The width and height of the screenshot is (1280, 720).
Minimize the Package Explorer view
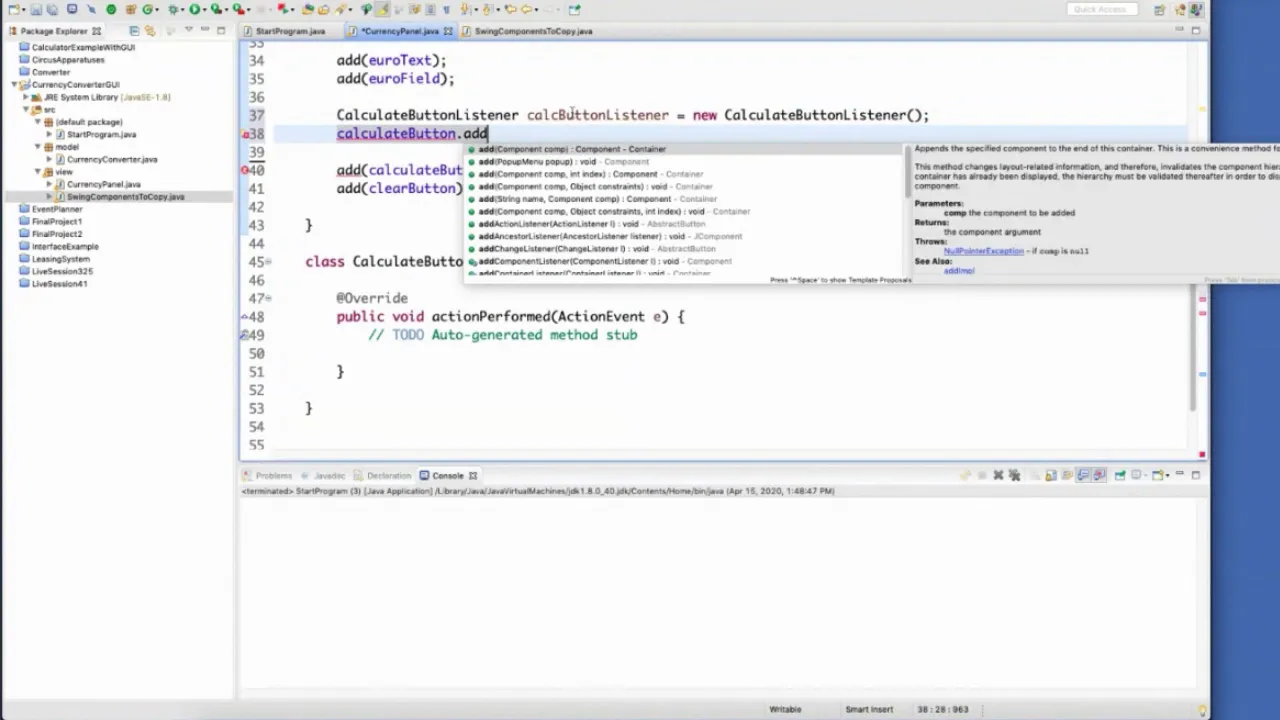[x=205, y=30]
